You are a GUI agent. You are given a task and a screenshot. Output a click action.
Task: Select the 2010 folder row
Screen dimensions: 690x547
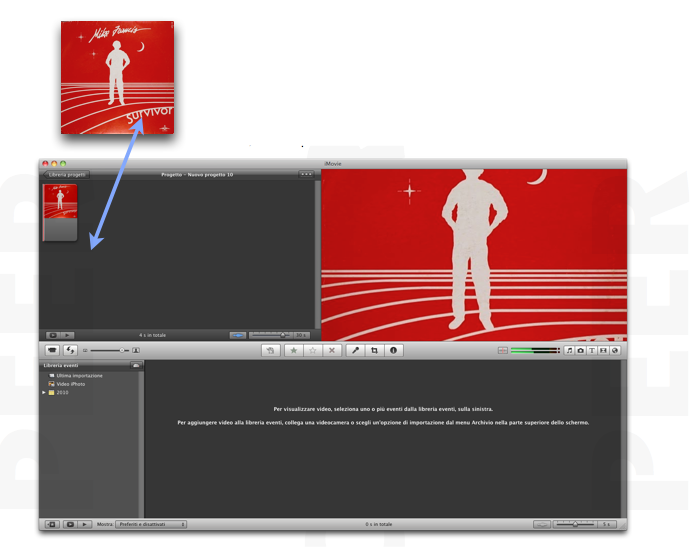coord(90,393)
